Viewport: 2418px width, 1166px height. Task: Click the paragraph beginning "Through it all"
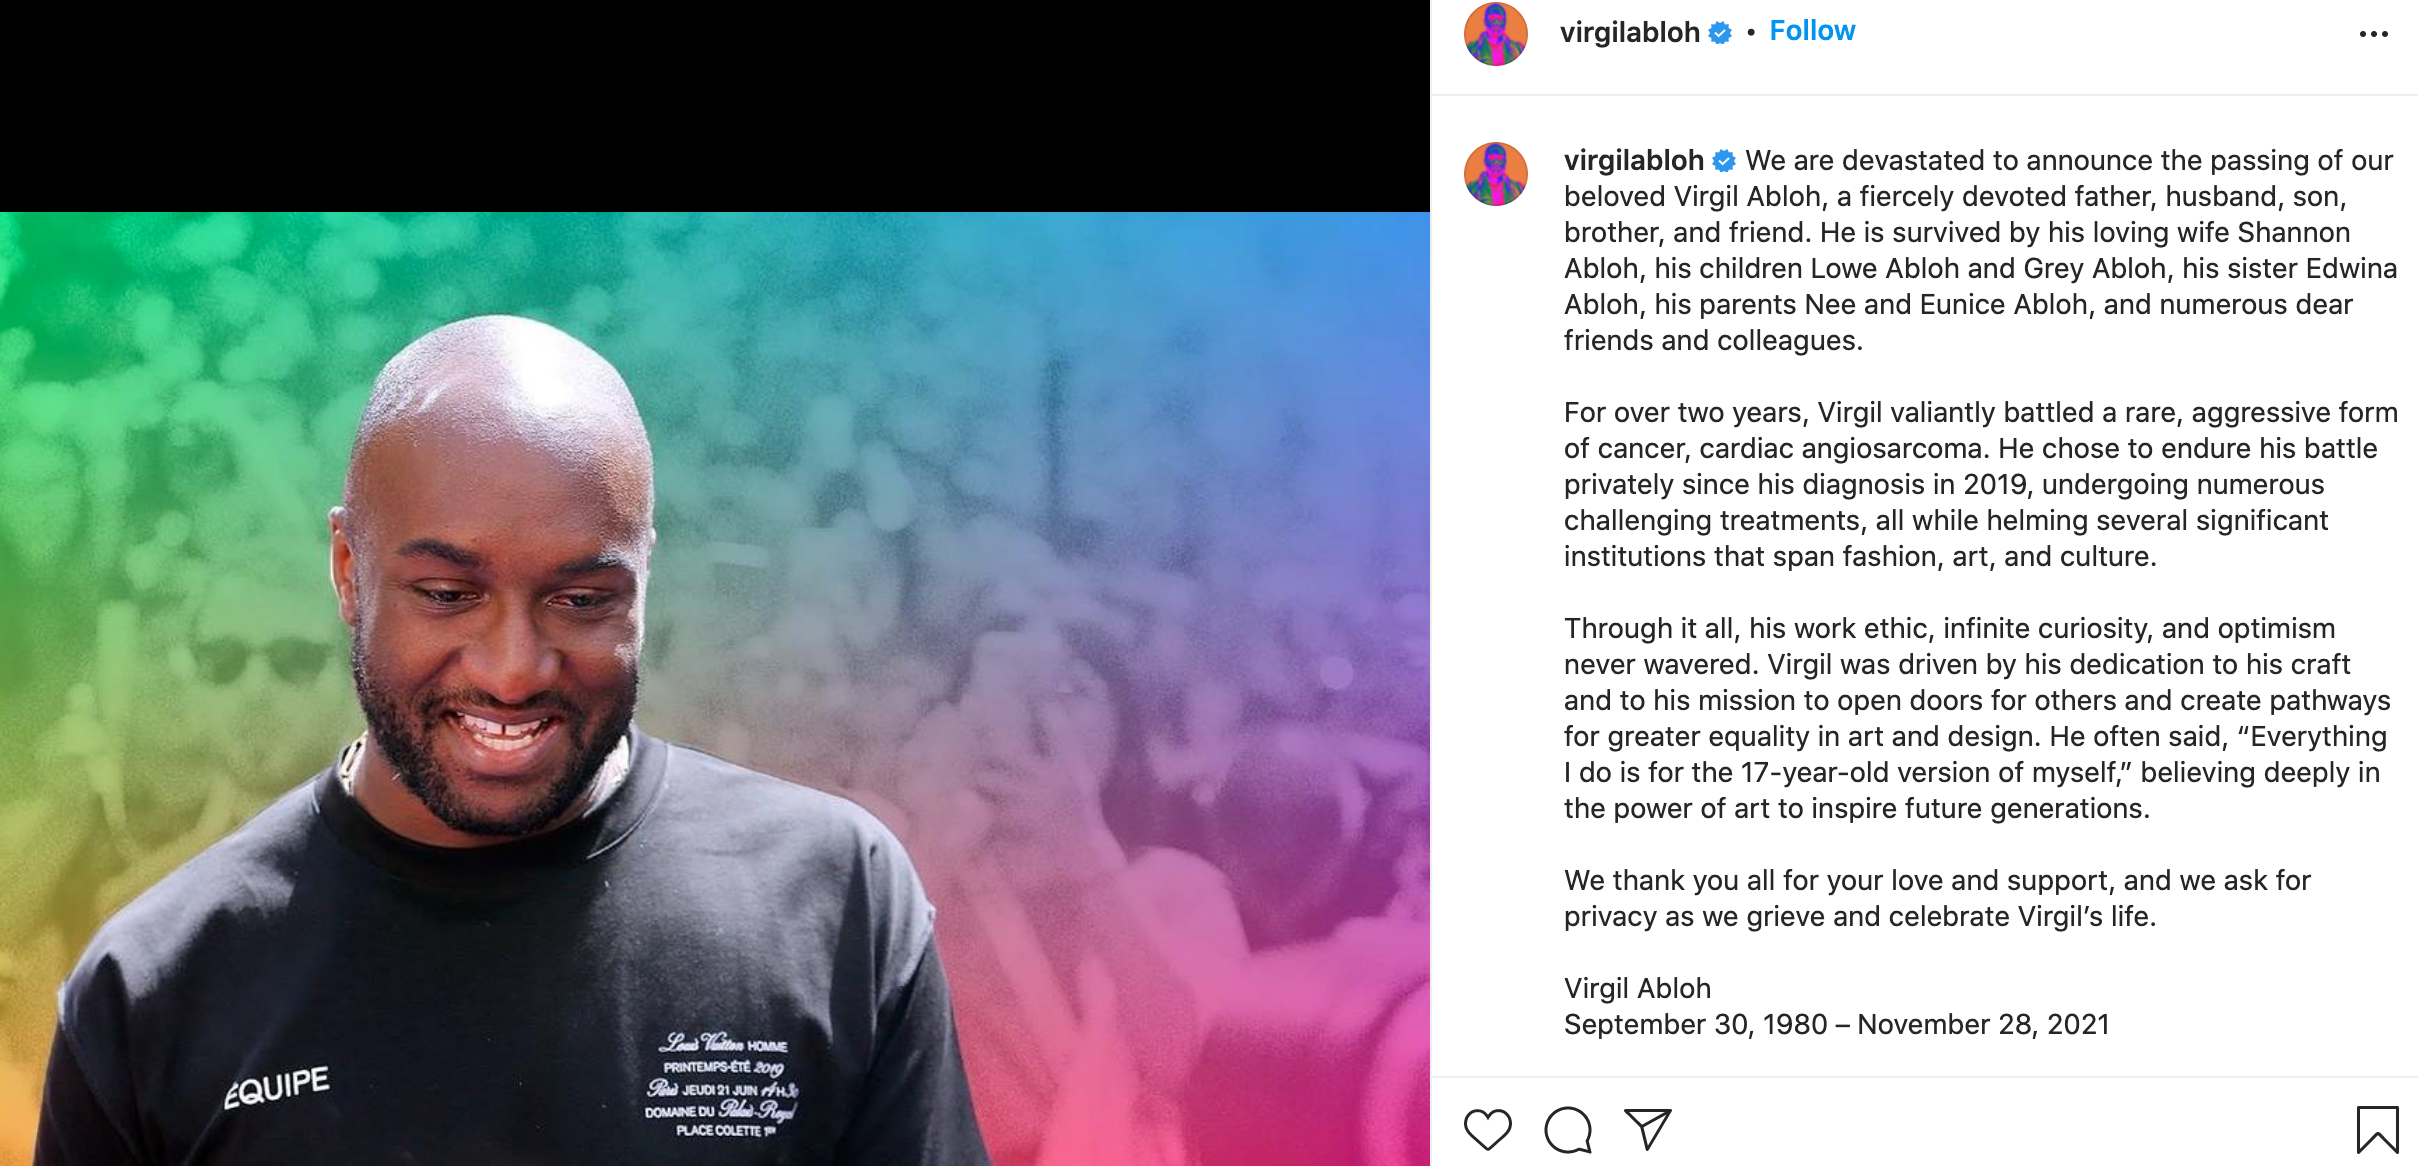1977,718
